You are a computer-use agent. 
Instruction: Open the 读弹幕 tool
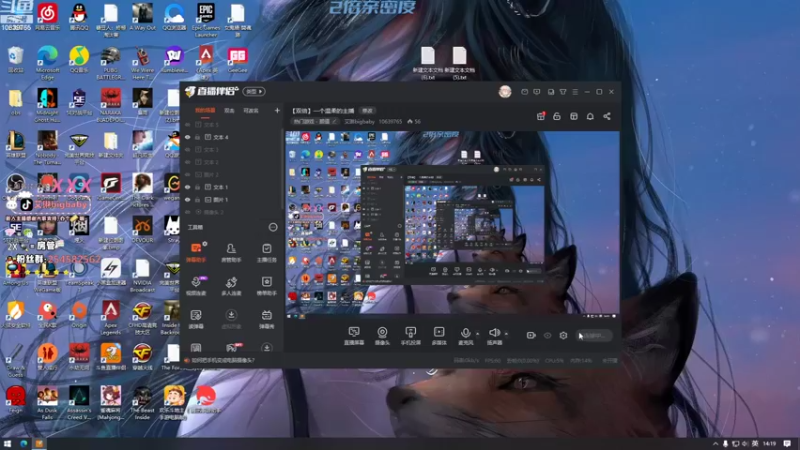click(196, 319)
